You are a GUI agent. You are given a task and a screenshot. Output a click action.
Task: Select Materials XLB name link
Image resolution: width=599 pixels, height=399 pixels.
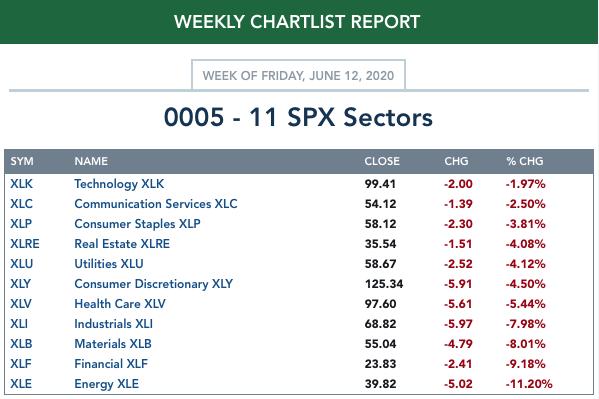pos(113,344)
